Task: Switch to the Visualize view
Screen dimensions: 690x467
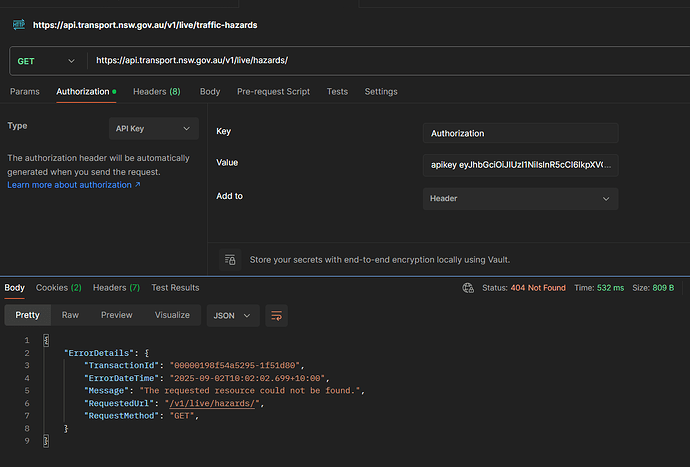Action: pyautogui.click(x=172, y=315)
